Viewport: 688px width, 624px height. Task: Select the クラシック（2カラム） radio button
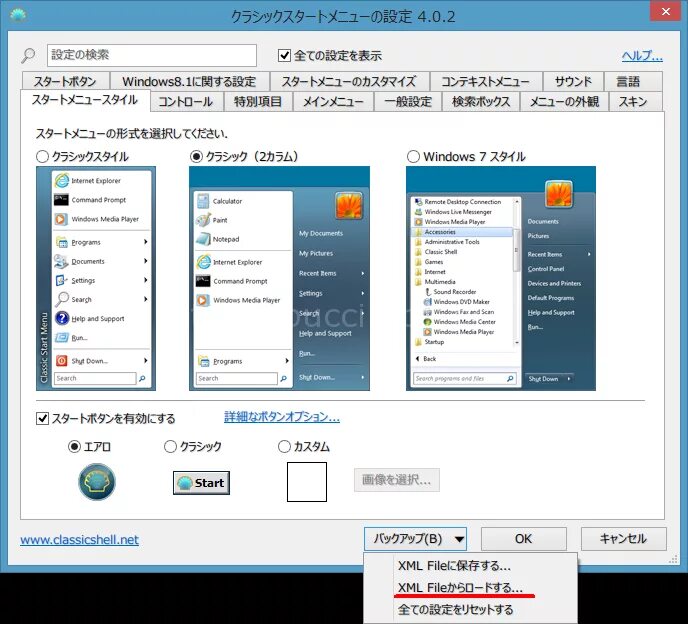point(196,157)
